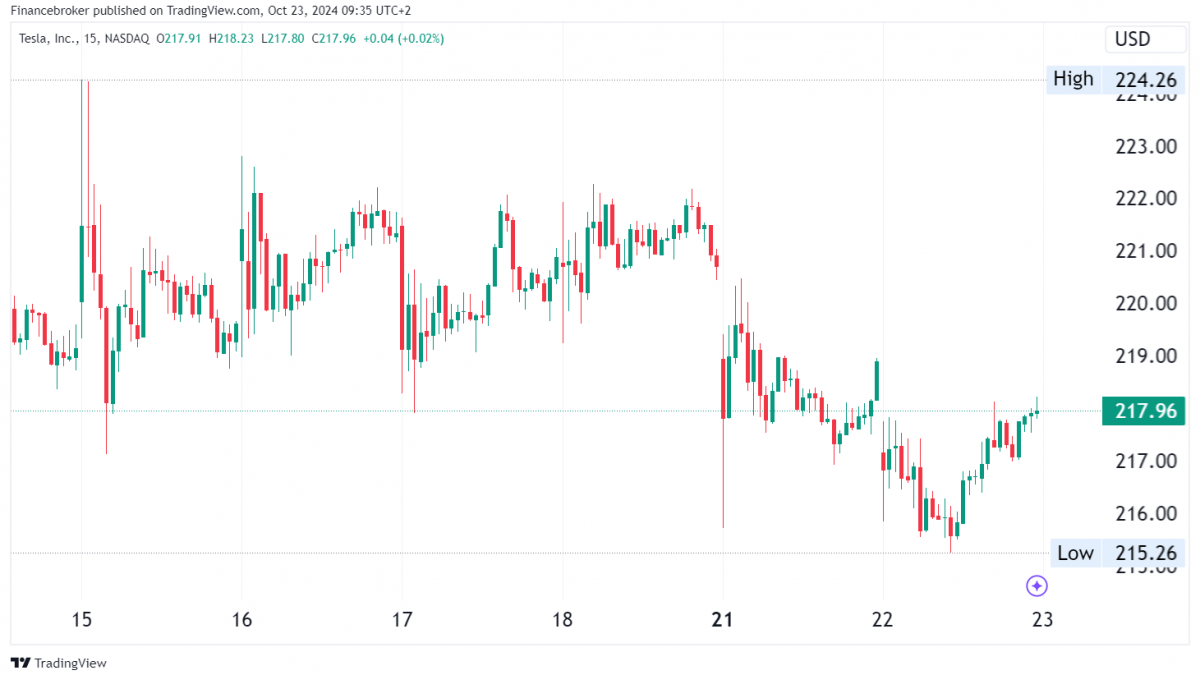The width and height of the screenshot is (1200, 675).
Task: Click the Tesla, Inc. symbol title
Action: (52, 39)
